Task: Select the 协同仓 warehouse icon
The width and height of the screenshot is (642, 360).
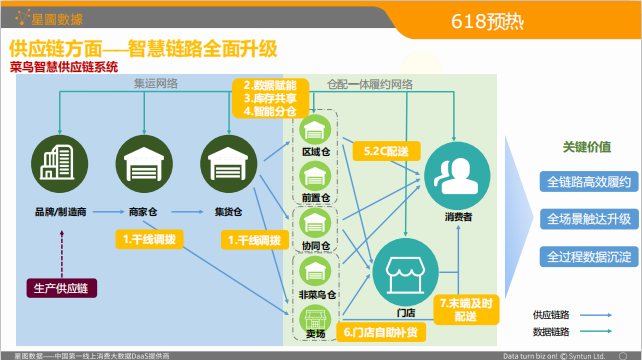Action: pyautogui.click(x=315, y=224)
